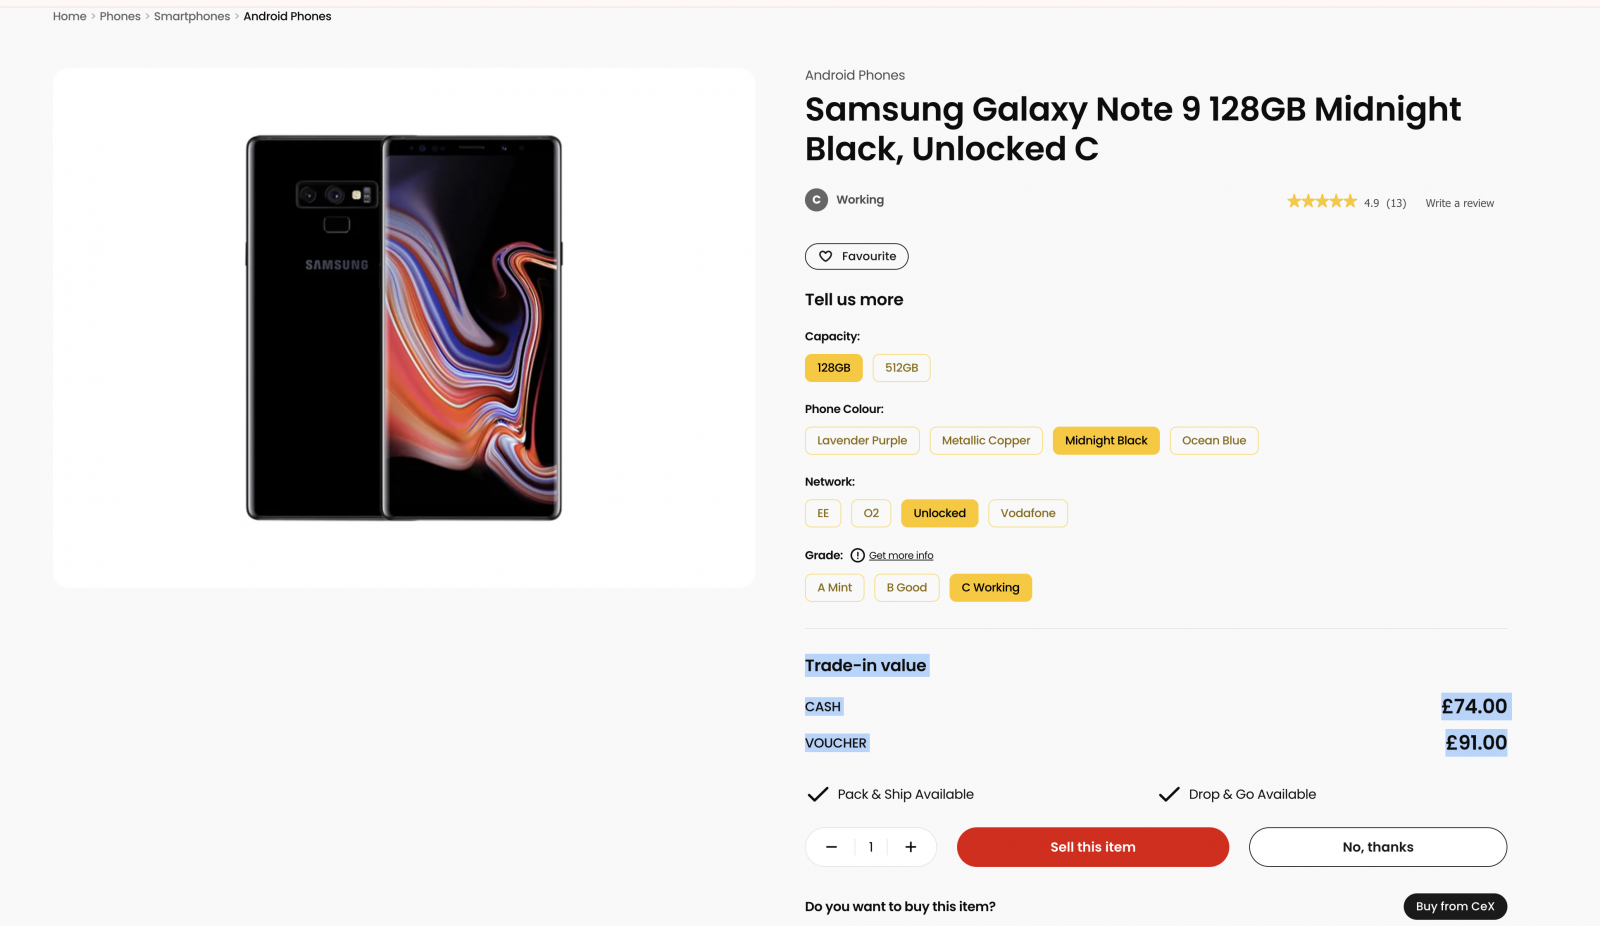Open Phones breadcrumb link

pos(120,17)
